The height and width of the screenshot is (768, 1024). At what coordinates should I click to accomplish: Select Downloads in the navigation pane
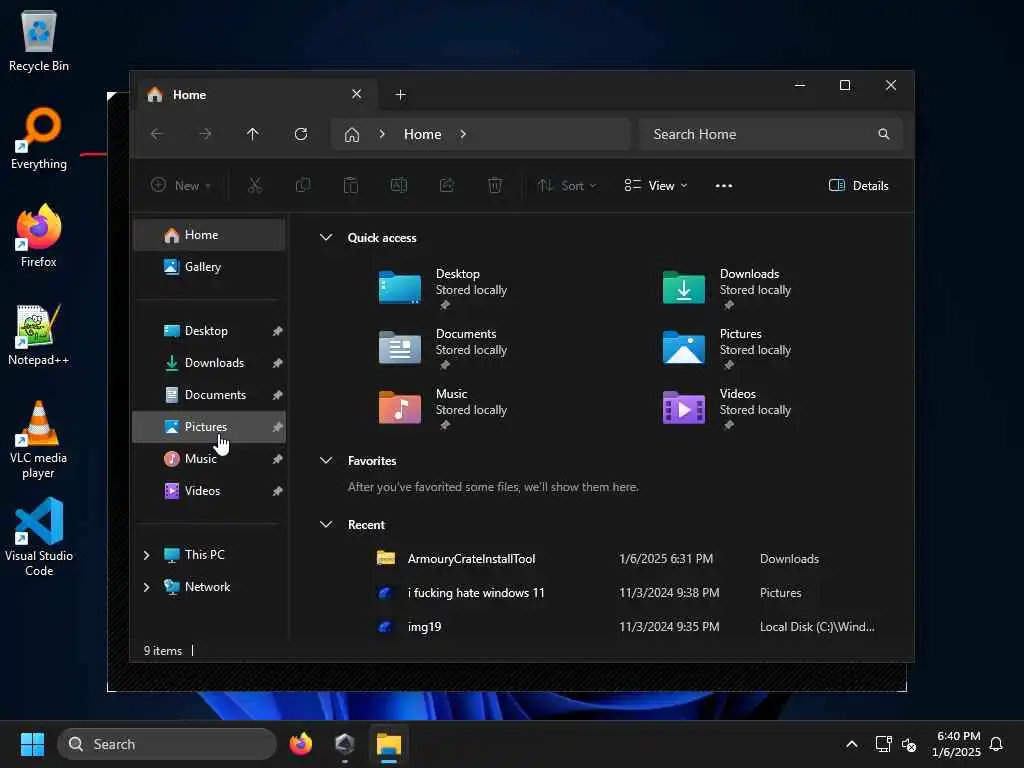point(209,363)
